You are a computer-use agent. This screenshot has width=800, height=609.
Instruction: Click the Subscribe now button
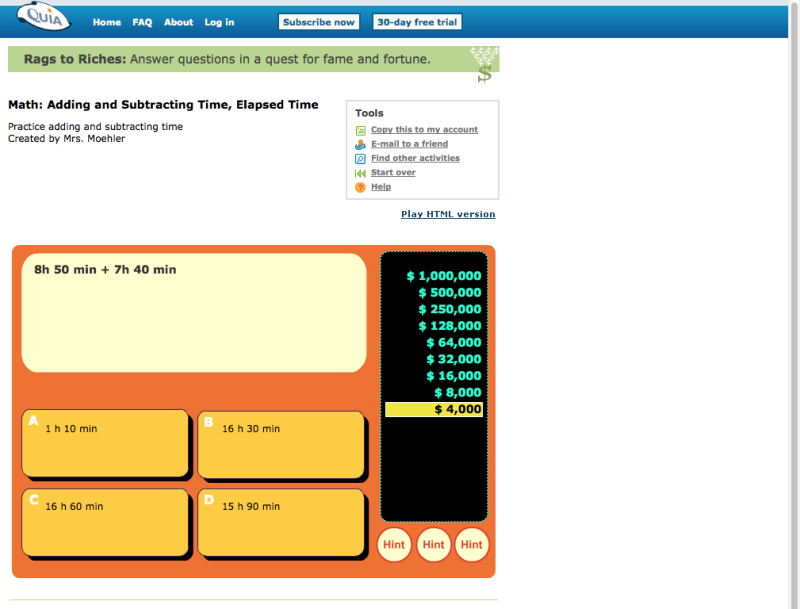pyautogui.click(x=318, y=21)
